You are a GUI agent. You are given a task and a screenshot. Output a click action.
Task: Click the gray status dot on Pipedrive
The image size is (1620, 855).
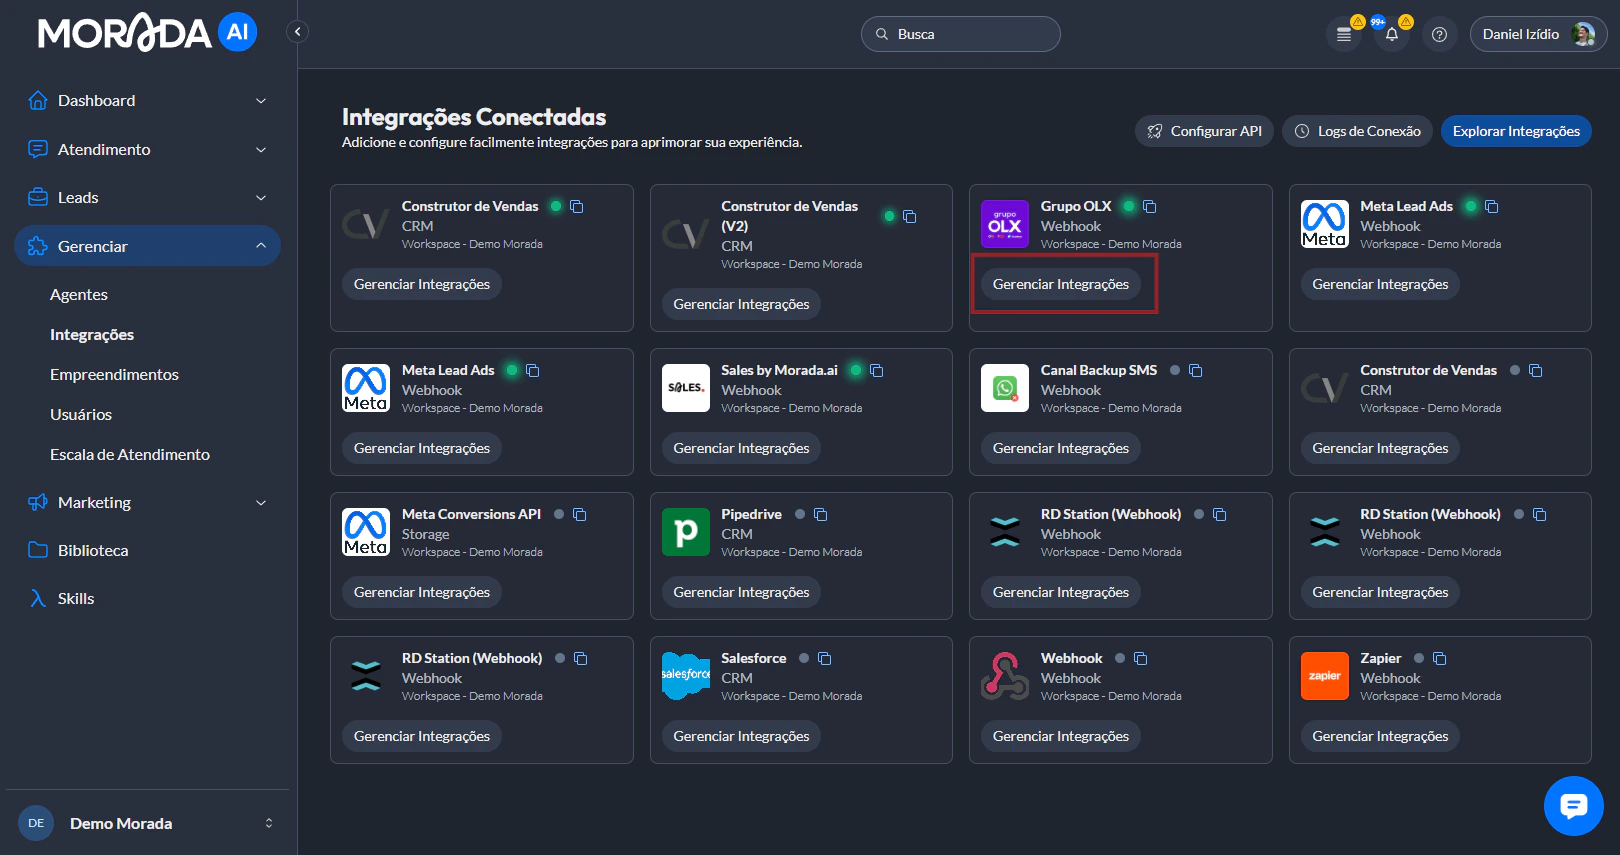(800, 514)
